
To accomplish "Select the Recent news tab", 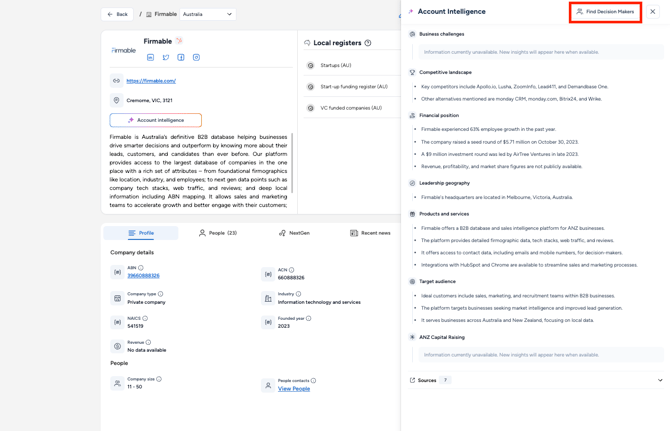I will 370,233.
